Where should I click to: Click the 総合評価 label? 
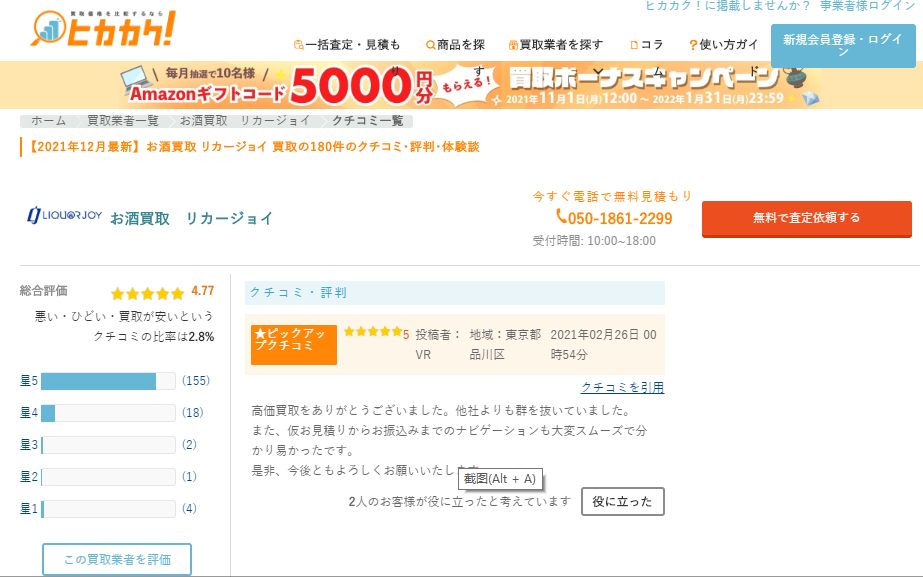[44, 290]
